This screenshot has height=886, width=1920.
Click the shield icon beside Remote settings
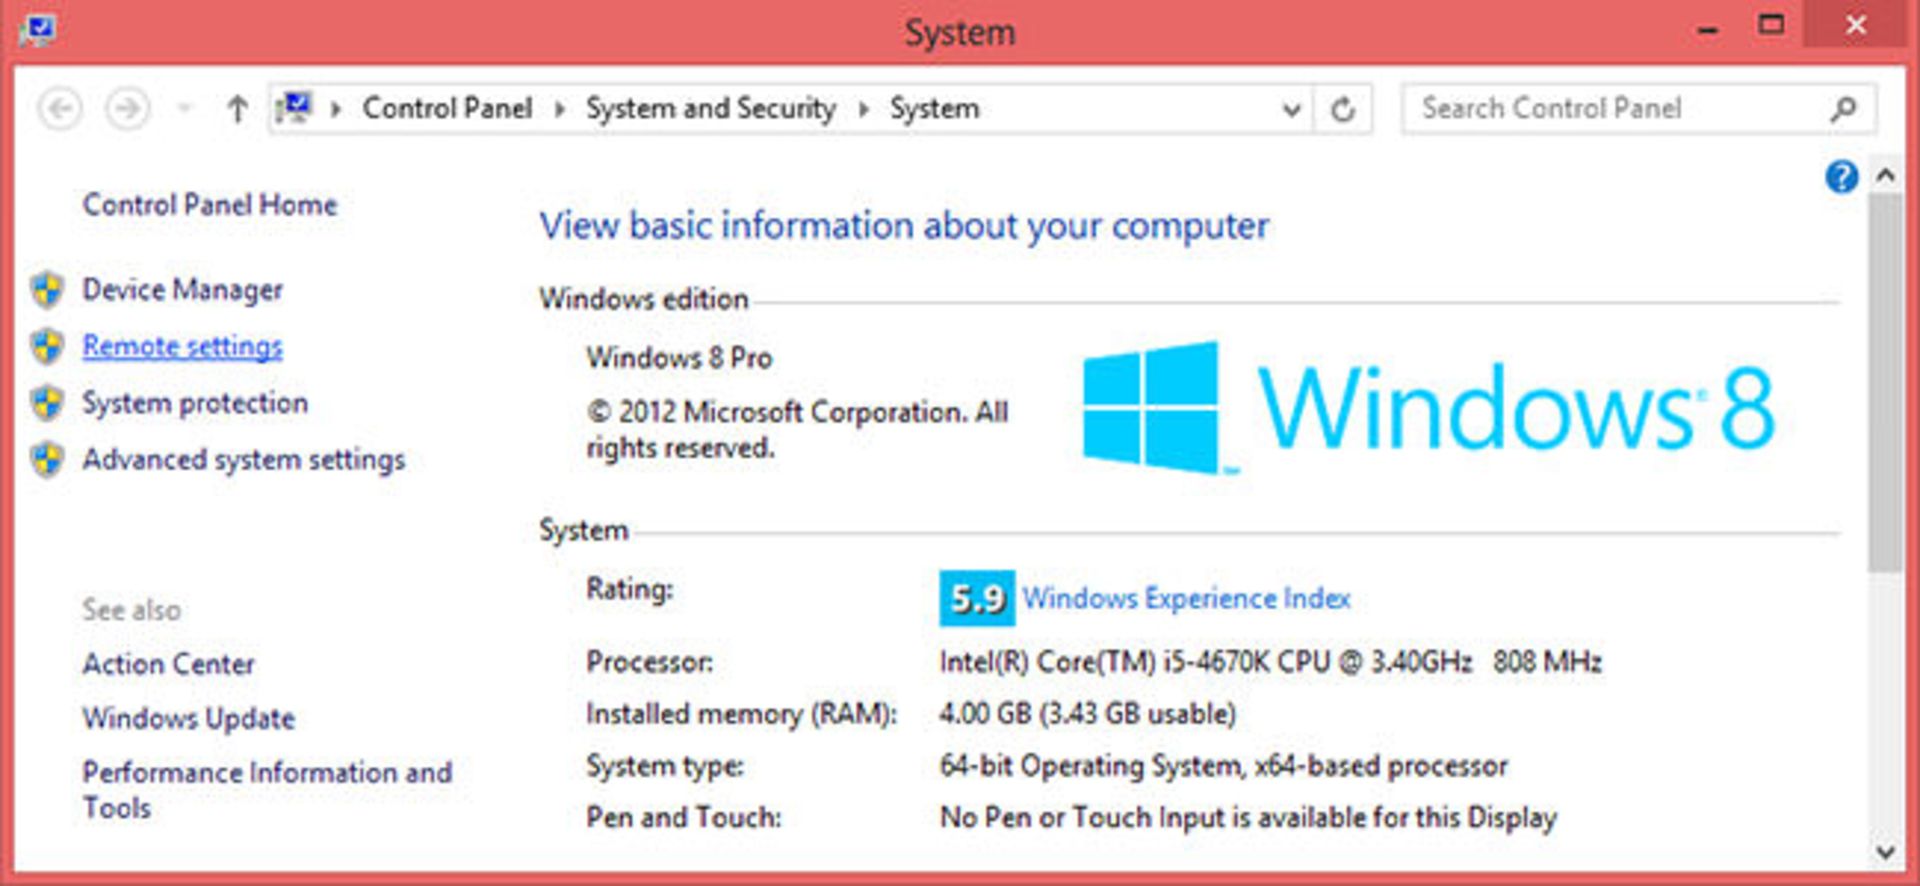click(47, 346)
